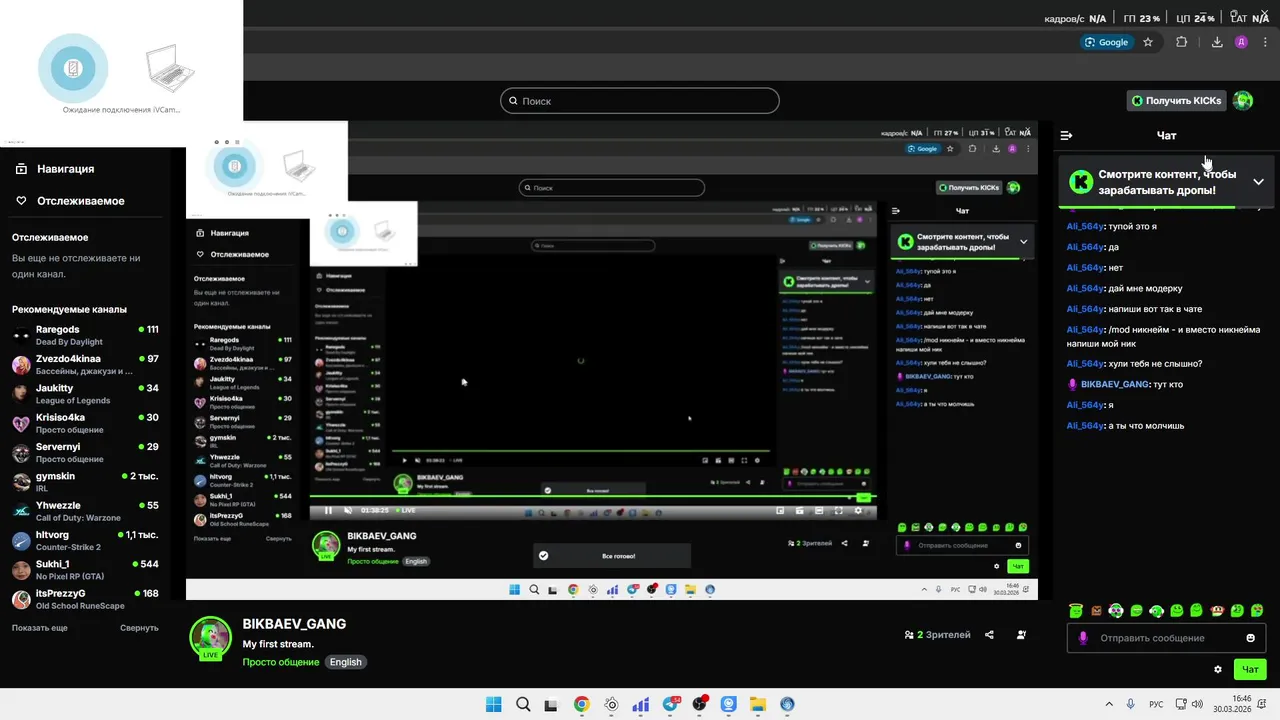Open the Chrome profile avatar

(x=1241, y=42)
